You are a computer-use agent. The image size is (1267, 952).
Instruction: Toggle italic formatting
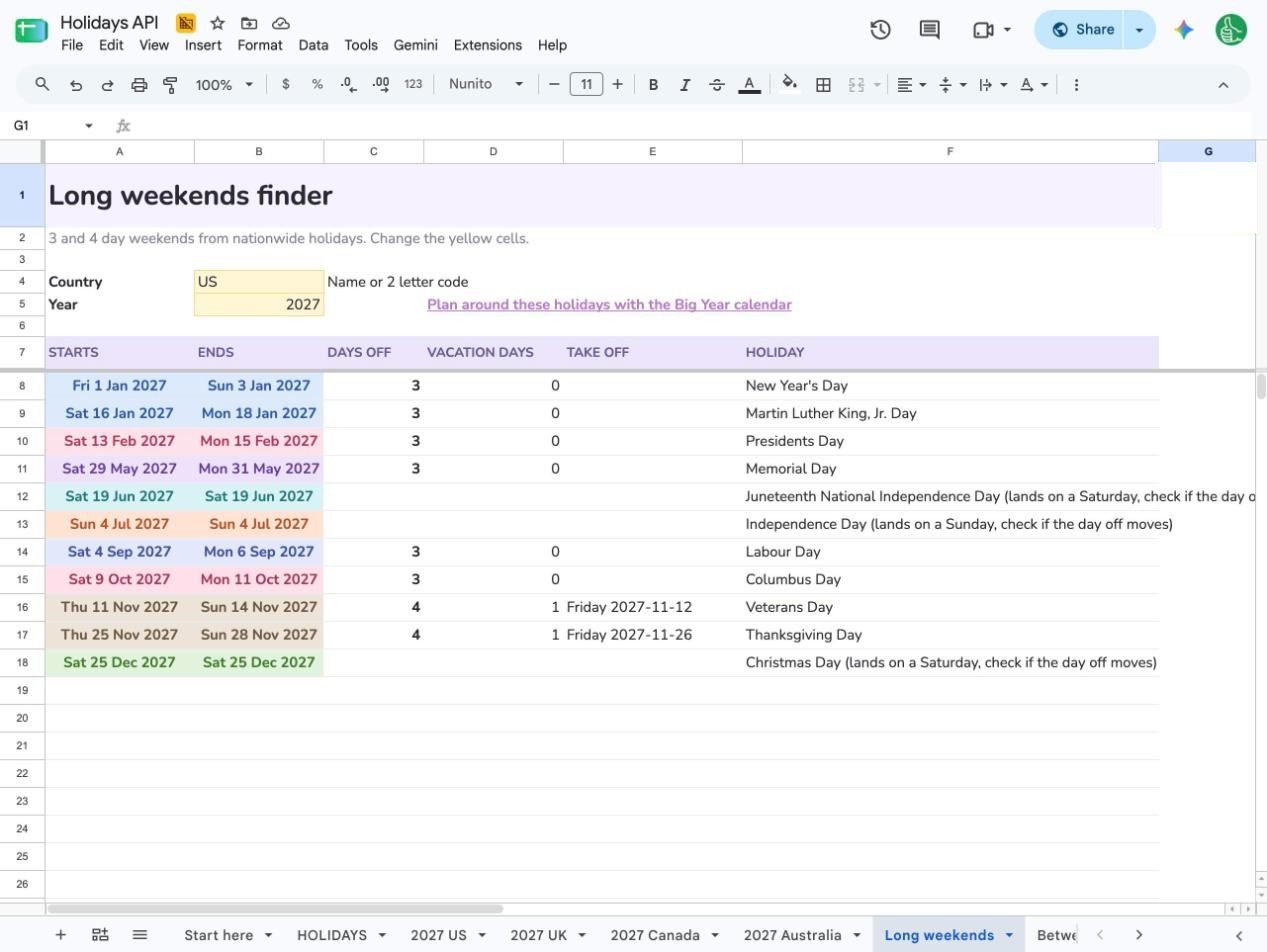pyautogui.click(x=685, y=85)
